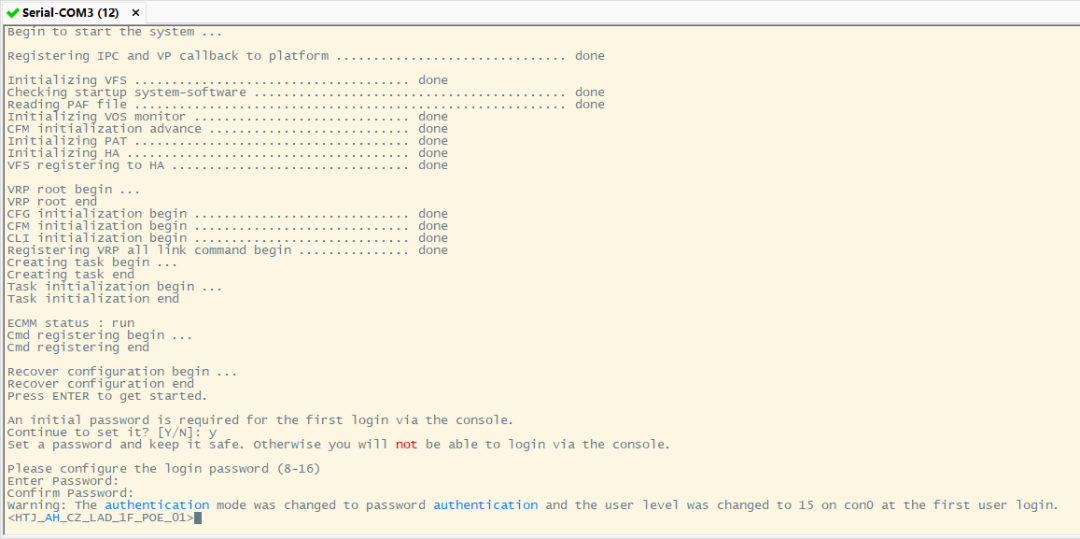Image resolution: width=1080 pixels, height=539 pixels.
Task: Click the "Task initialization end" line
Action: coord(93,298)
